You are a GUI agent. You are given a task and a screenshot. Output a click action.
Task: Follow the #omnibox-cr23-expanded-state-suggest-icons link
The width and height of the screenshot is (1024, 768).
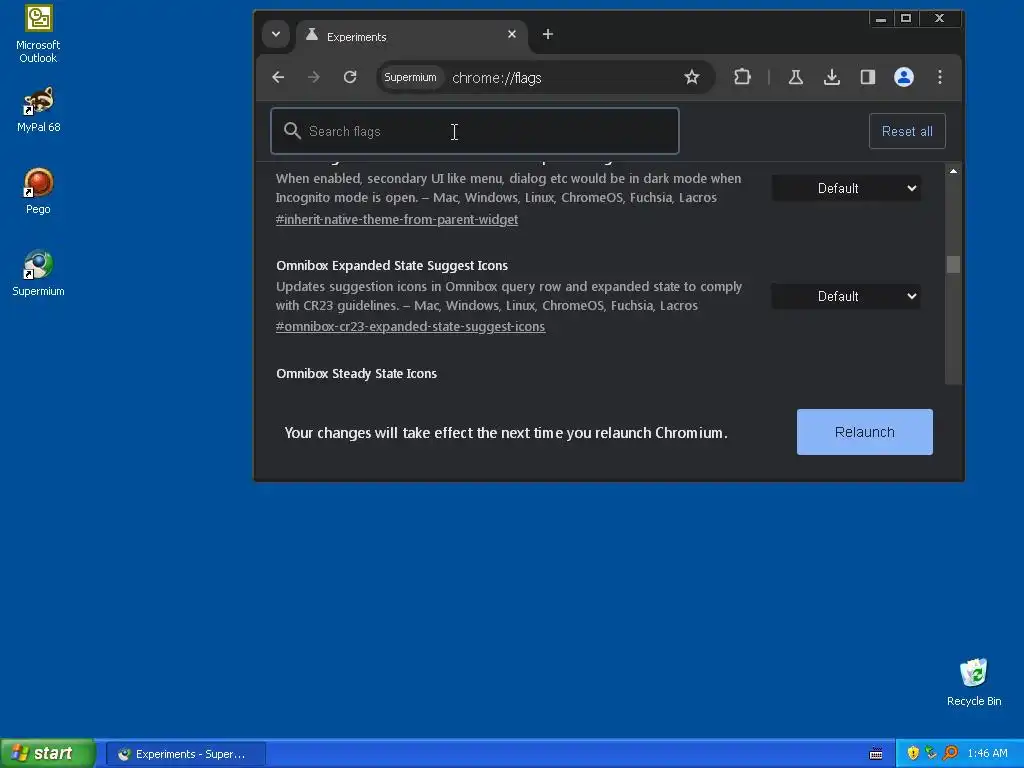(x=410, y=327)
